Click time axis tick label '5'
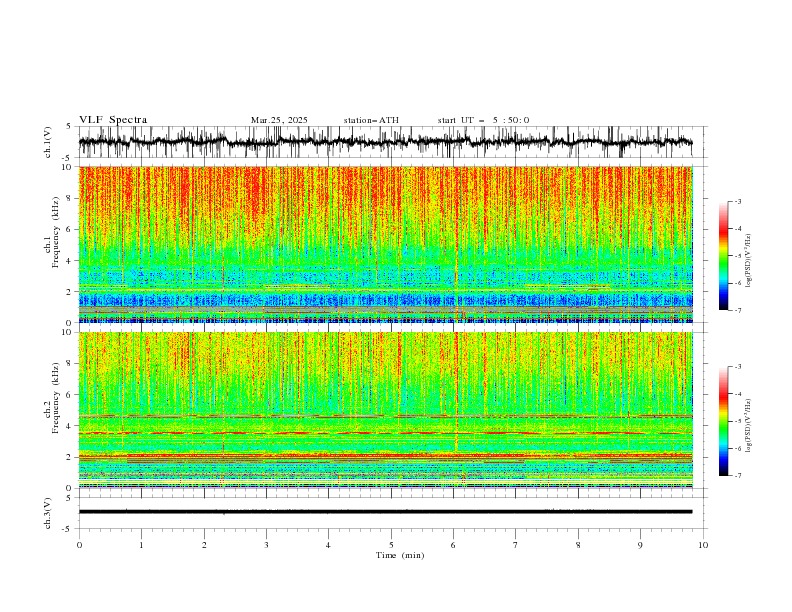The width and height of the screenshot is (792, 612). (391, 545)
